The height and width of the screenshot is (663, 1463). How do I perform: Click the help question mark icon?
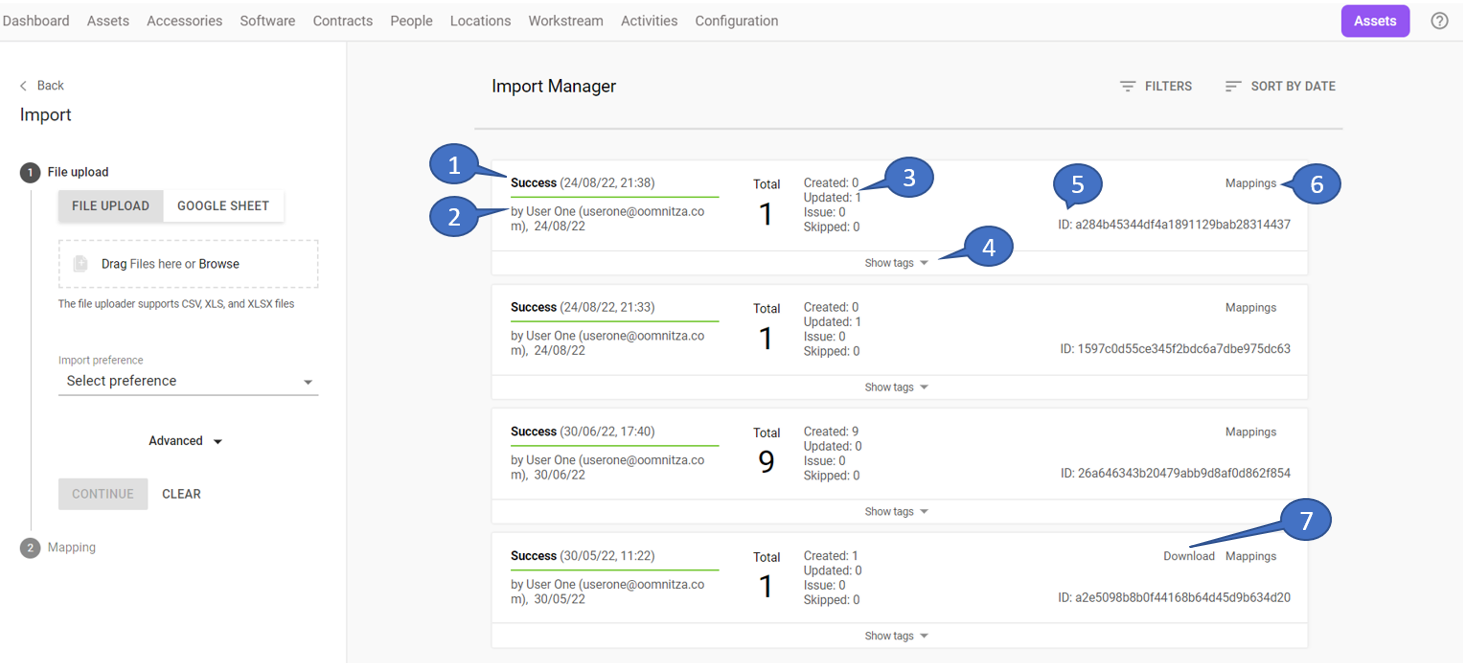[1439, 21]
